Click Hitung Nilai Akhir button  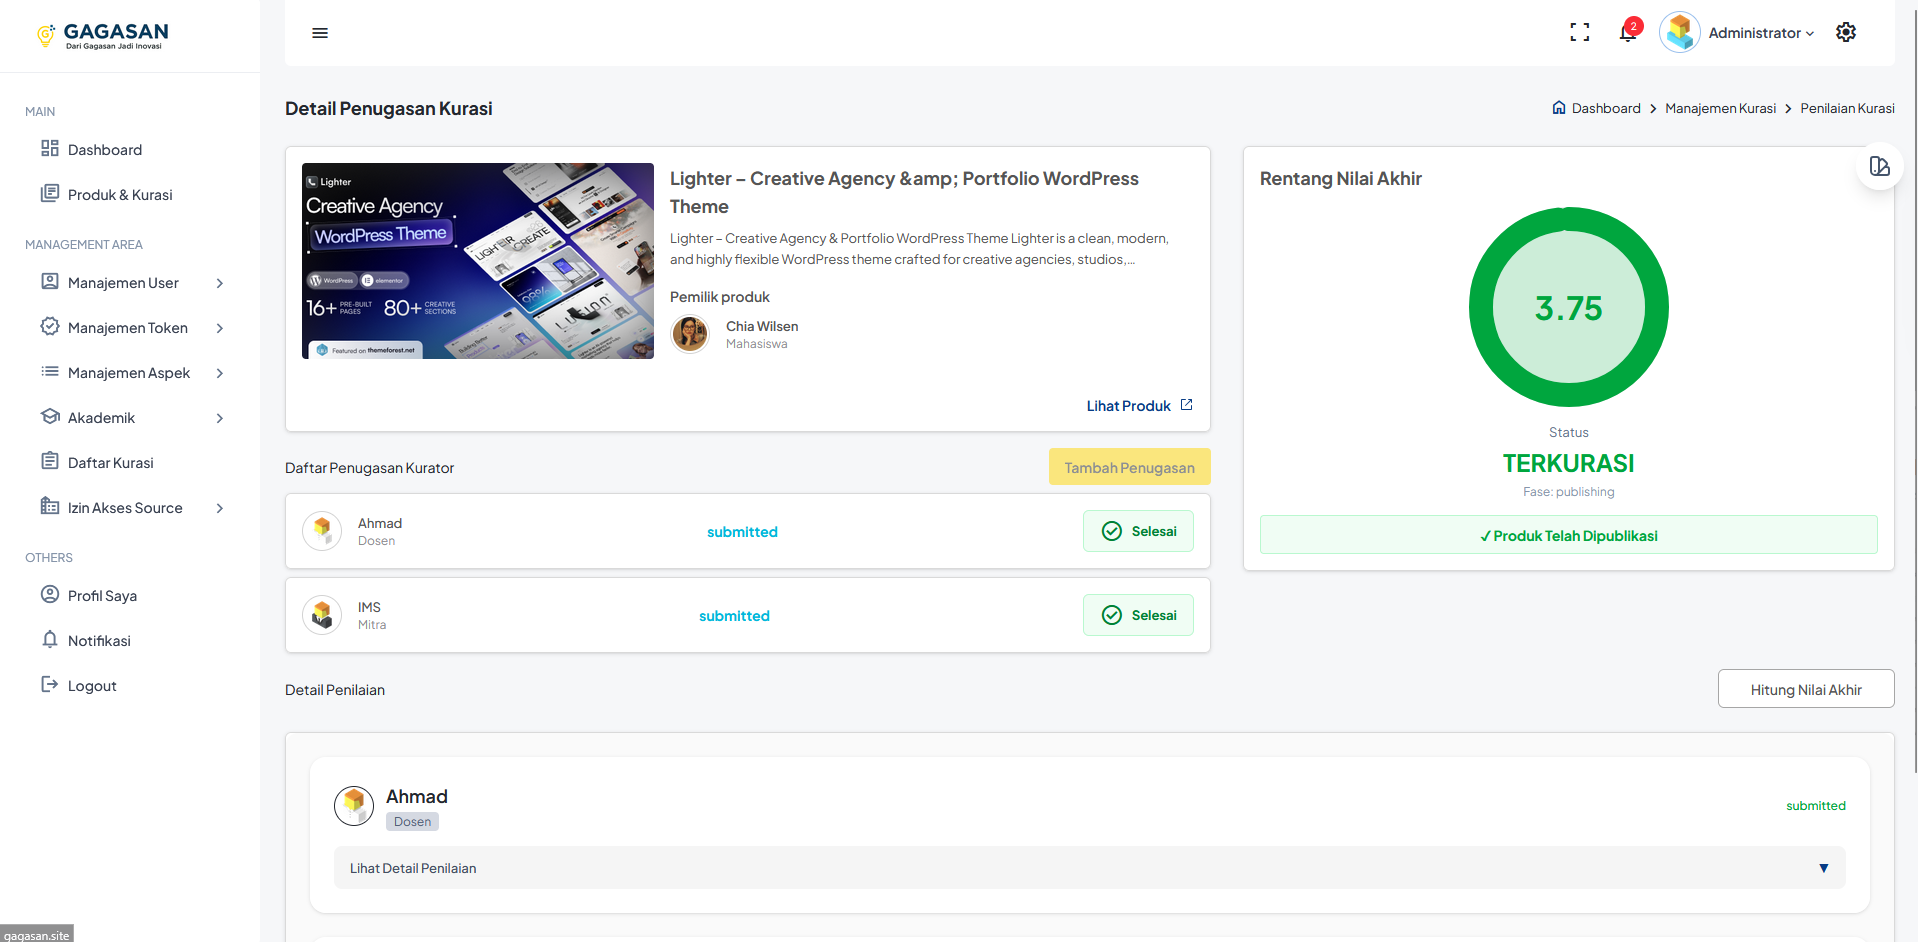(x=1806, y=689)
